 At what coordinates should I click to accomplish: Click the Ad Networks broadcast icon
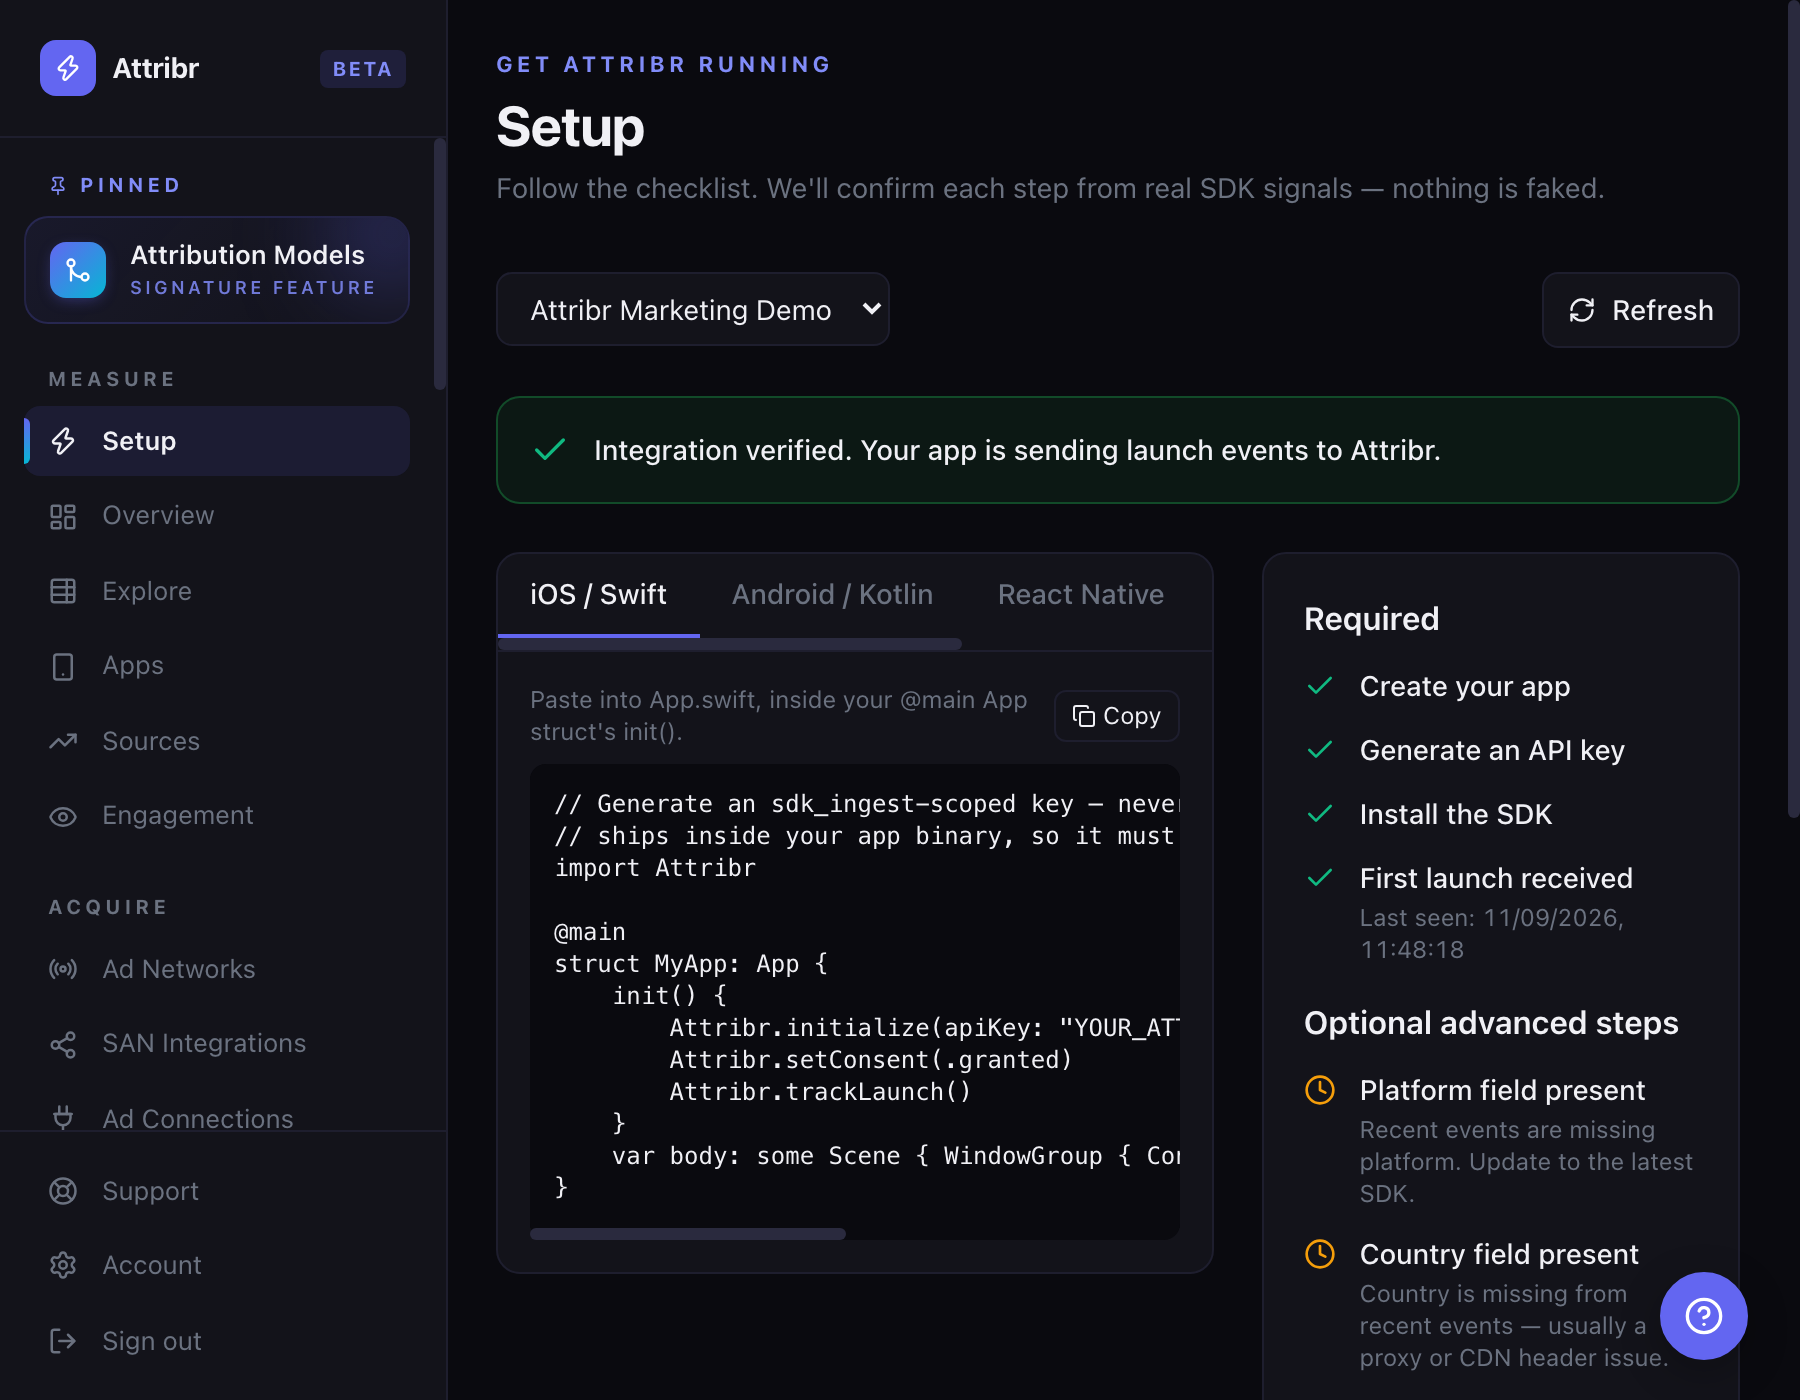click(63, 969)
